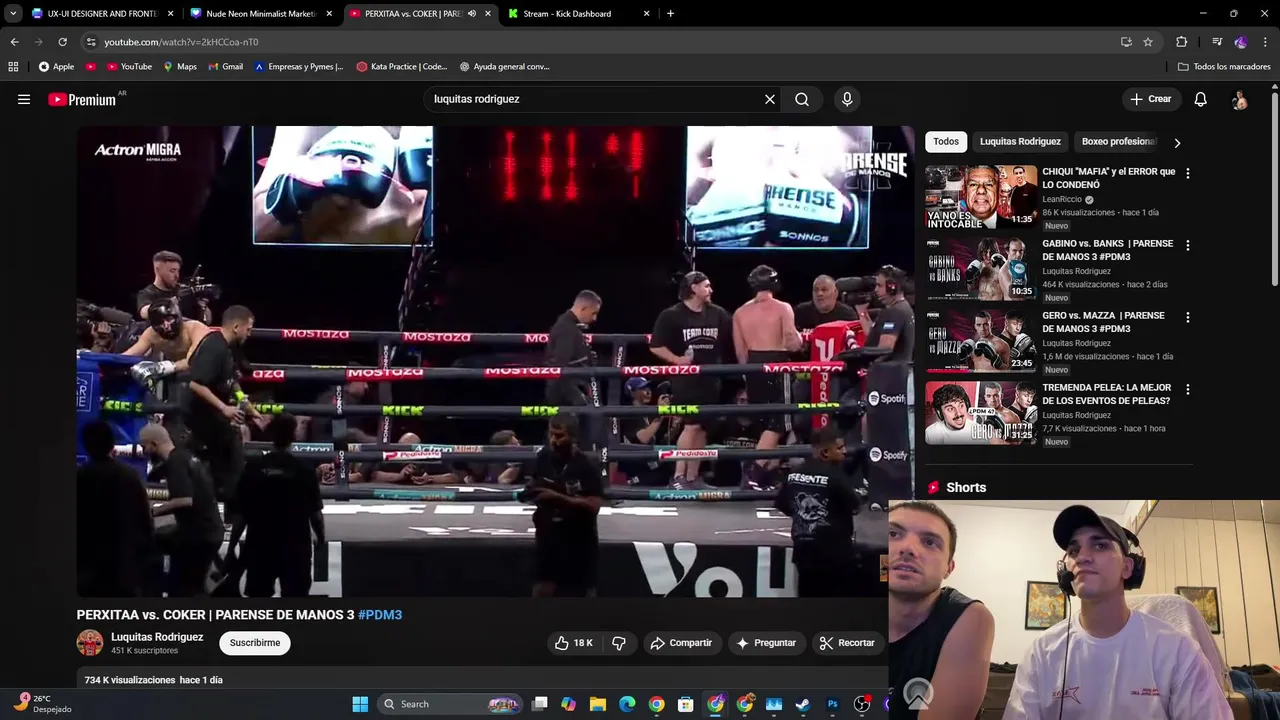Open Todos los marcadores folder
1280x720 pixels.
(x=1224, y=67)
